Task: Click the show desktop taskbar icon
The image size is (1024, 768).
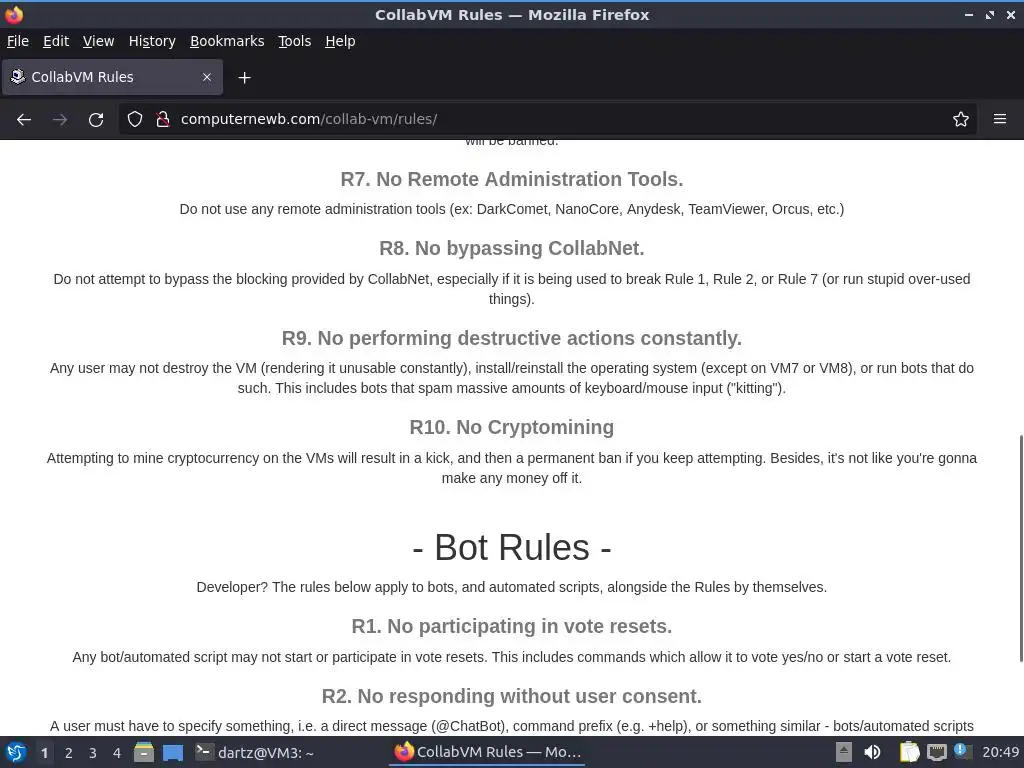Action: 172,753
